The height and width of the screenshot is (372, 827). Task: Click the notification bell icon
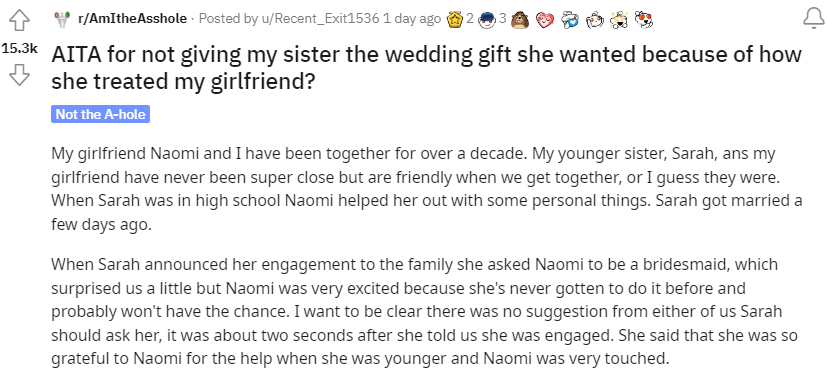click(x=813, y=19)
